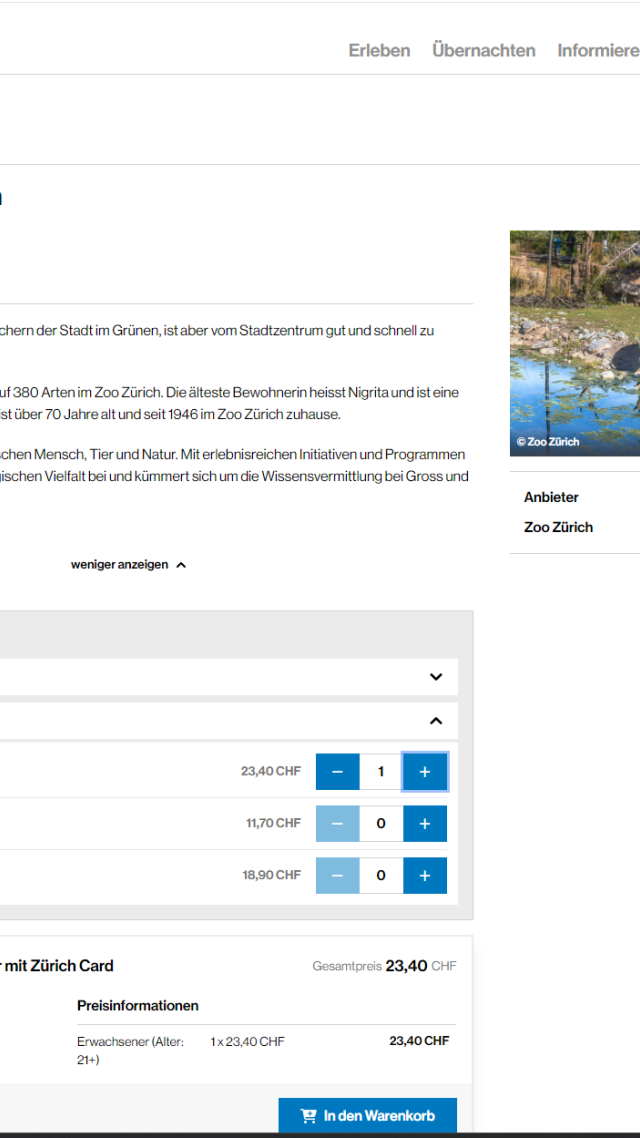Open the Erleben navigation menu

379,50
